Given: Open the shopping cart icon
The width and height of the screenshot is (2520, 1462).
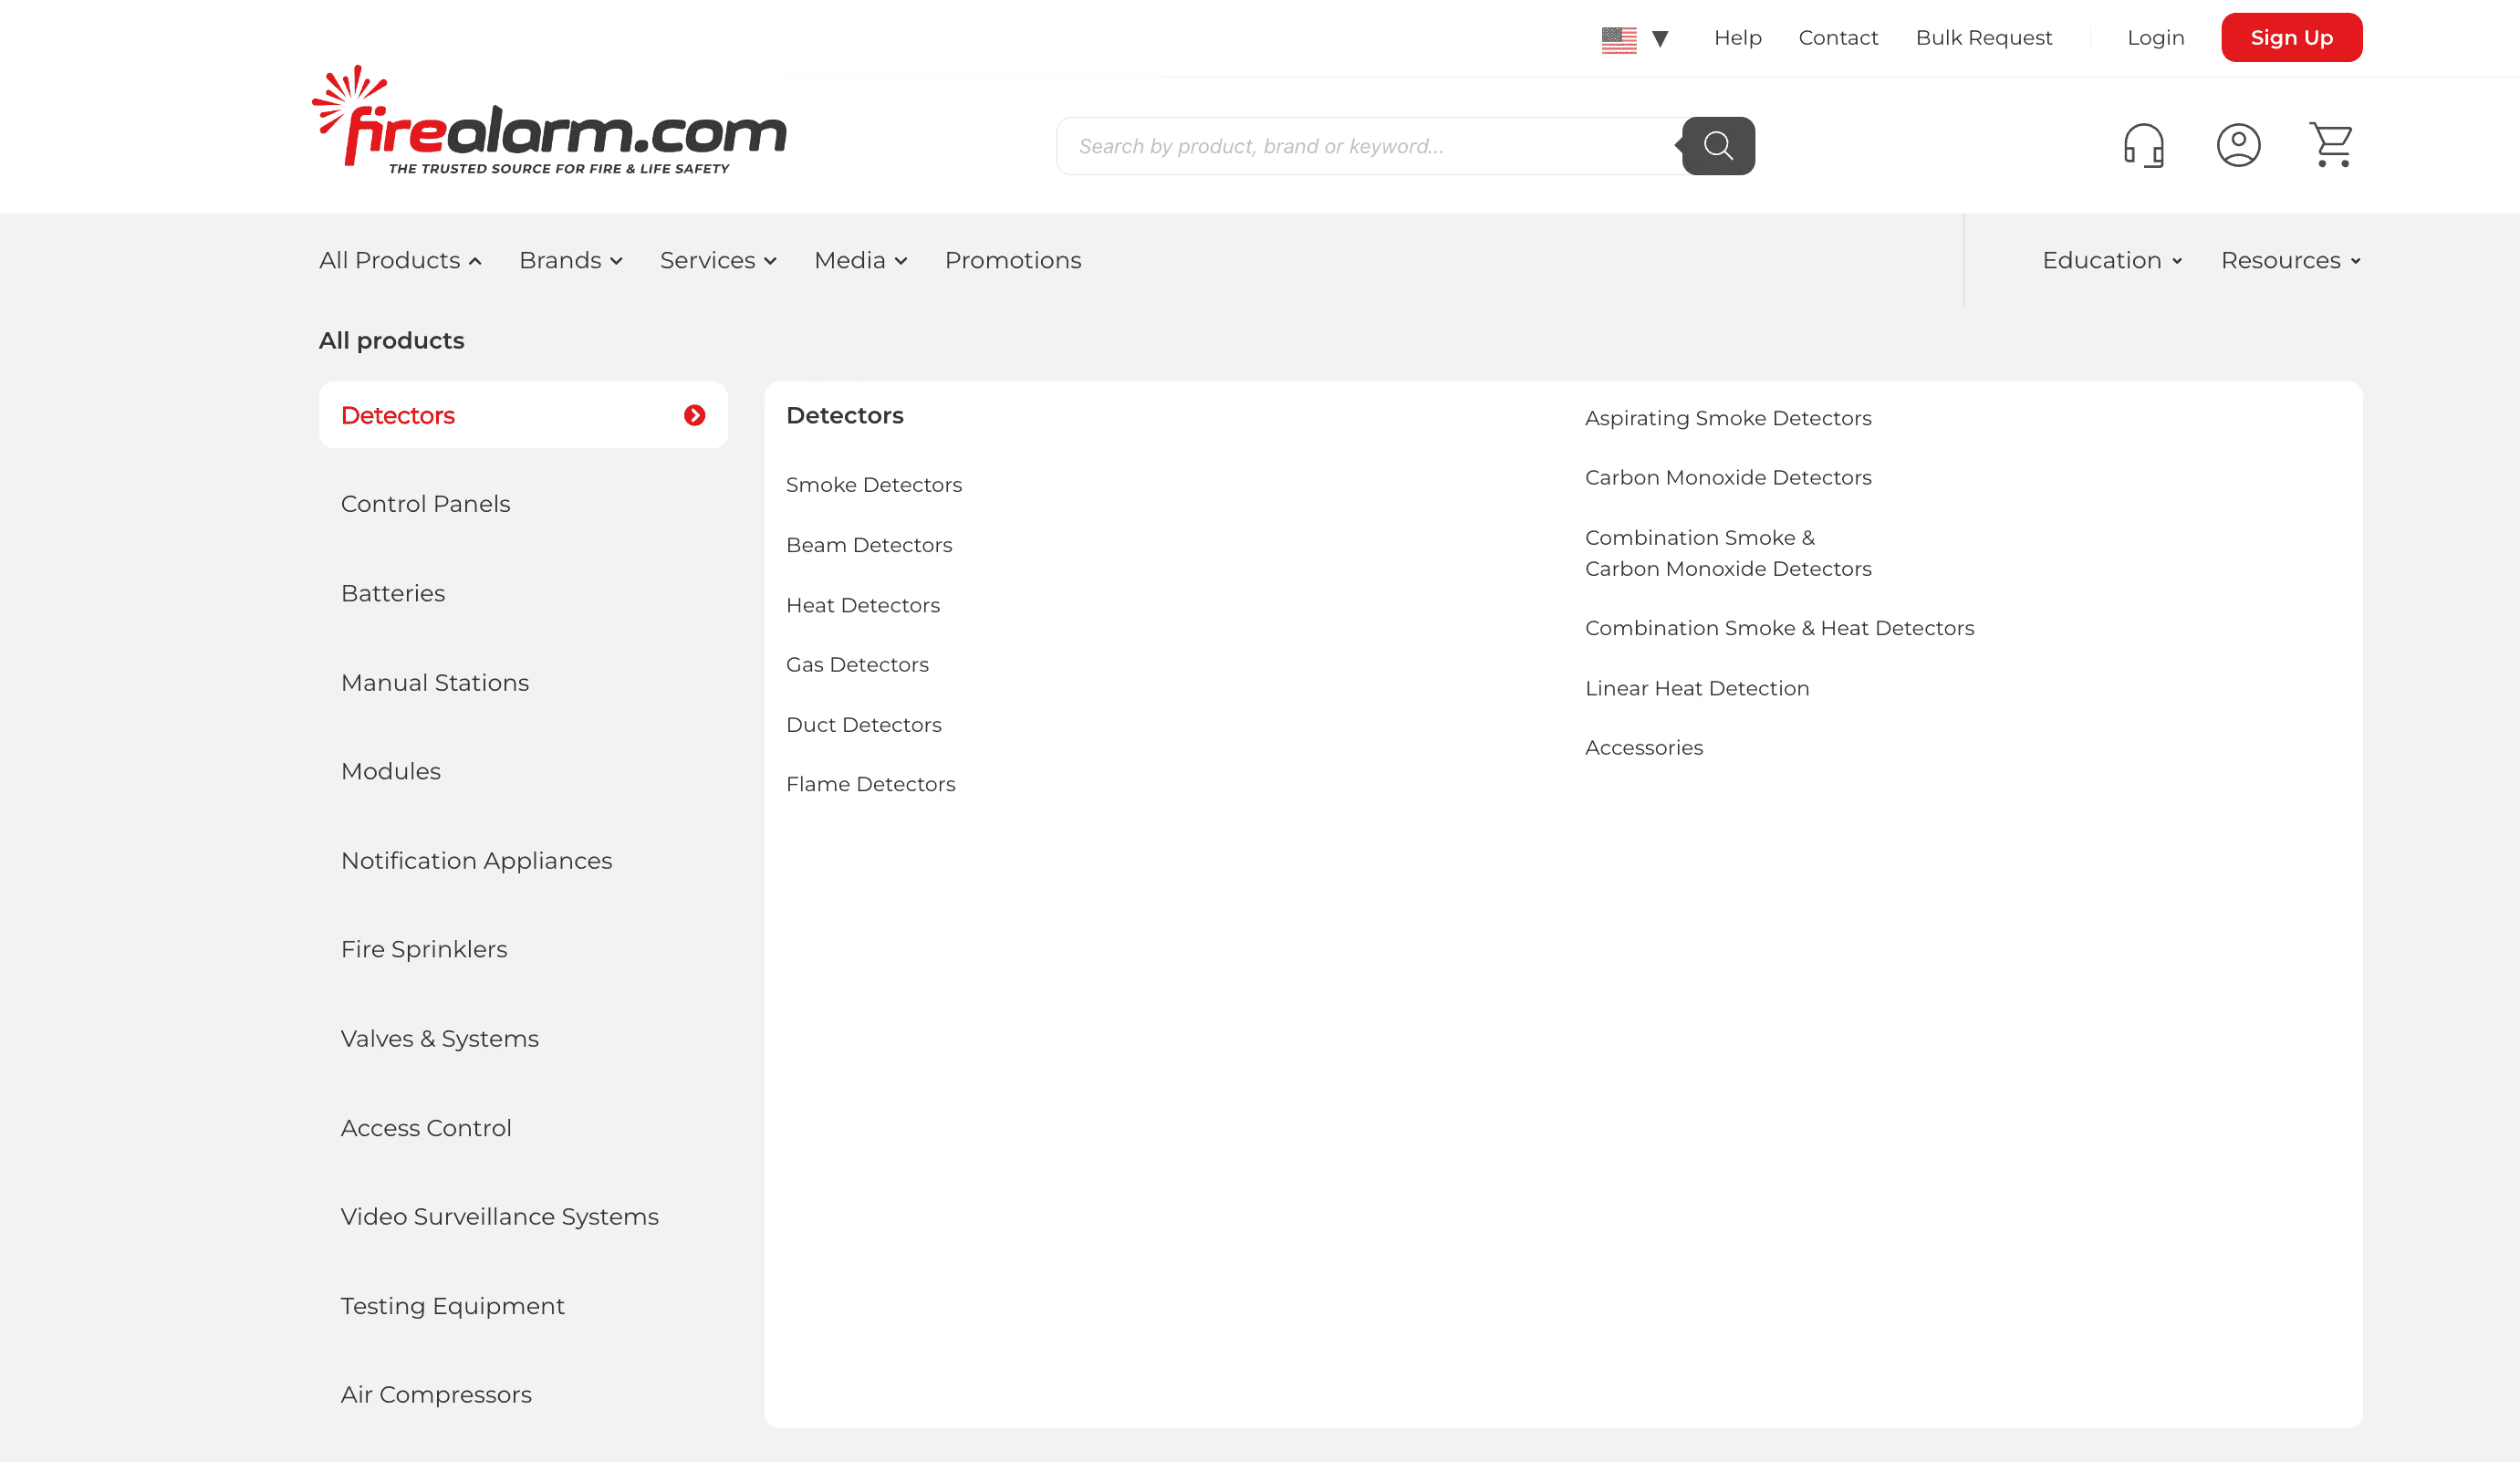Looking at the screenshot, I should click(2330, 146).
